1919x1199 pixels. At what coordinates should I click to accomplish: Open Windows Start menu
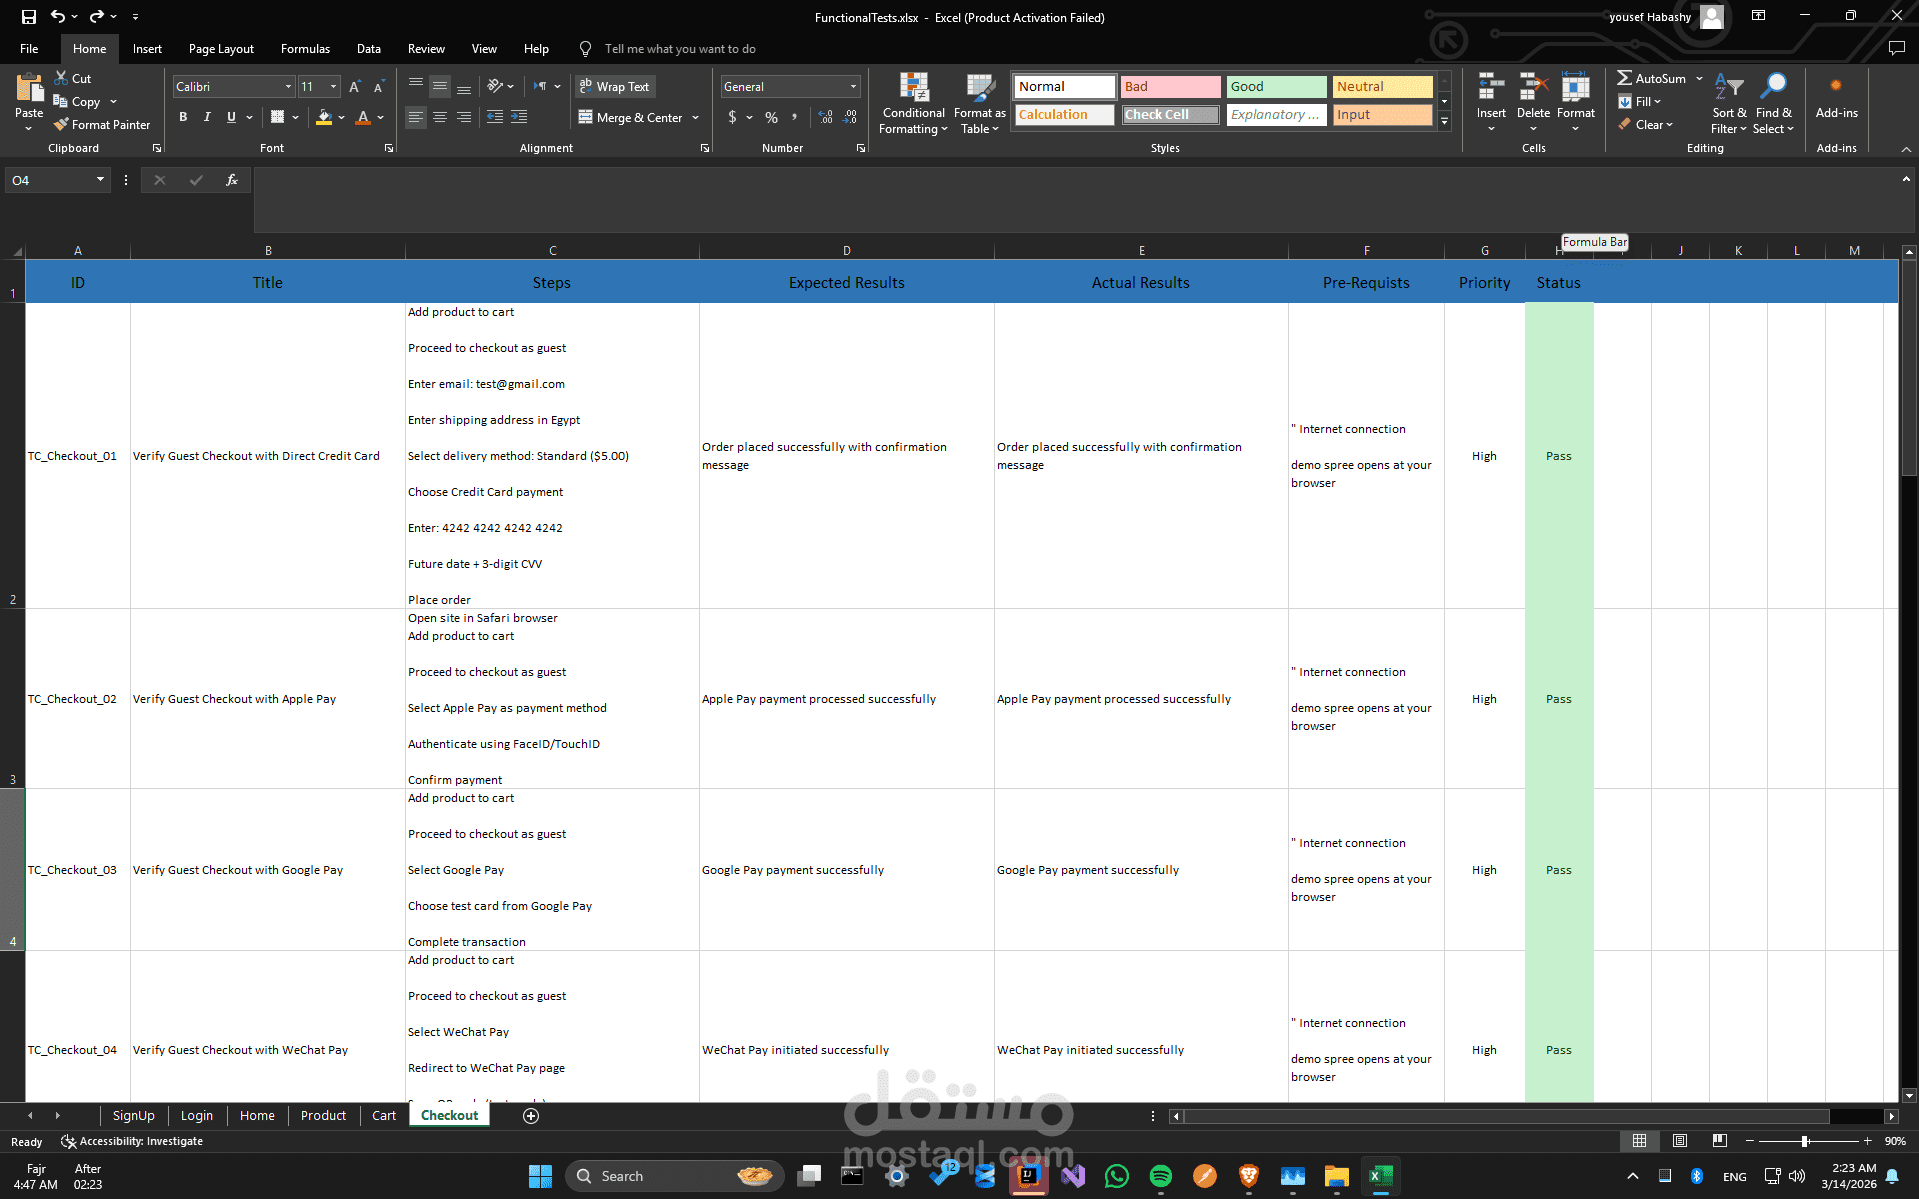(540, 1176)
